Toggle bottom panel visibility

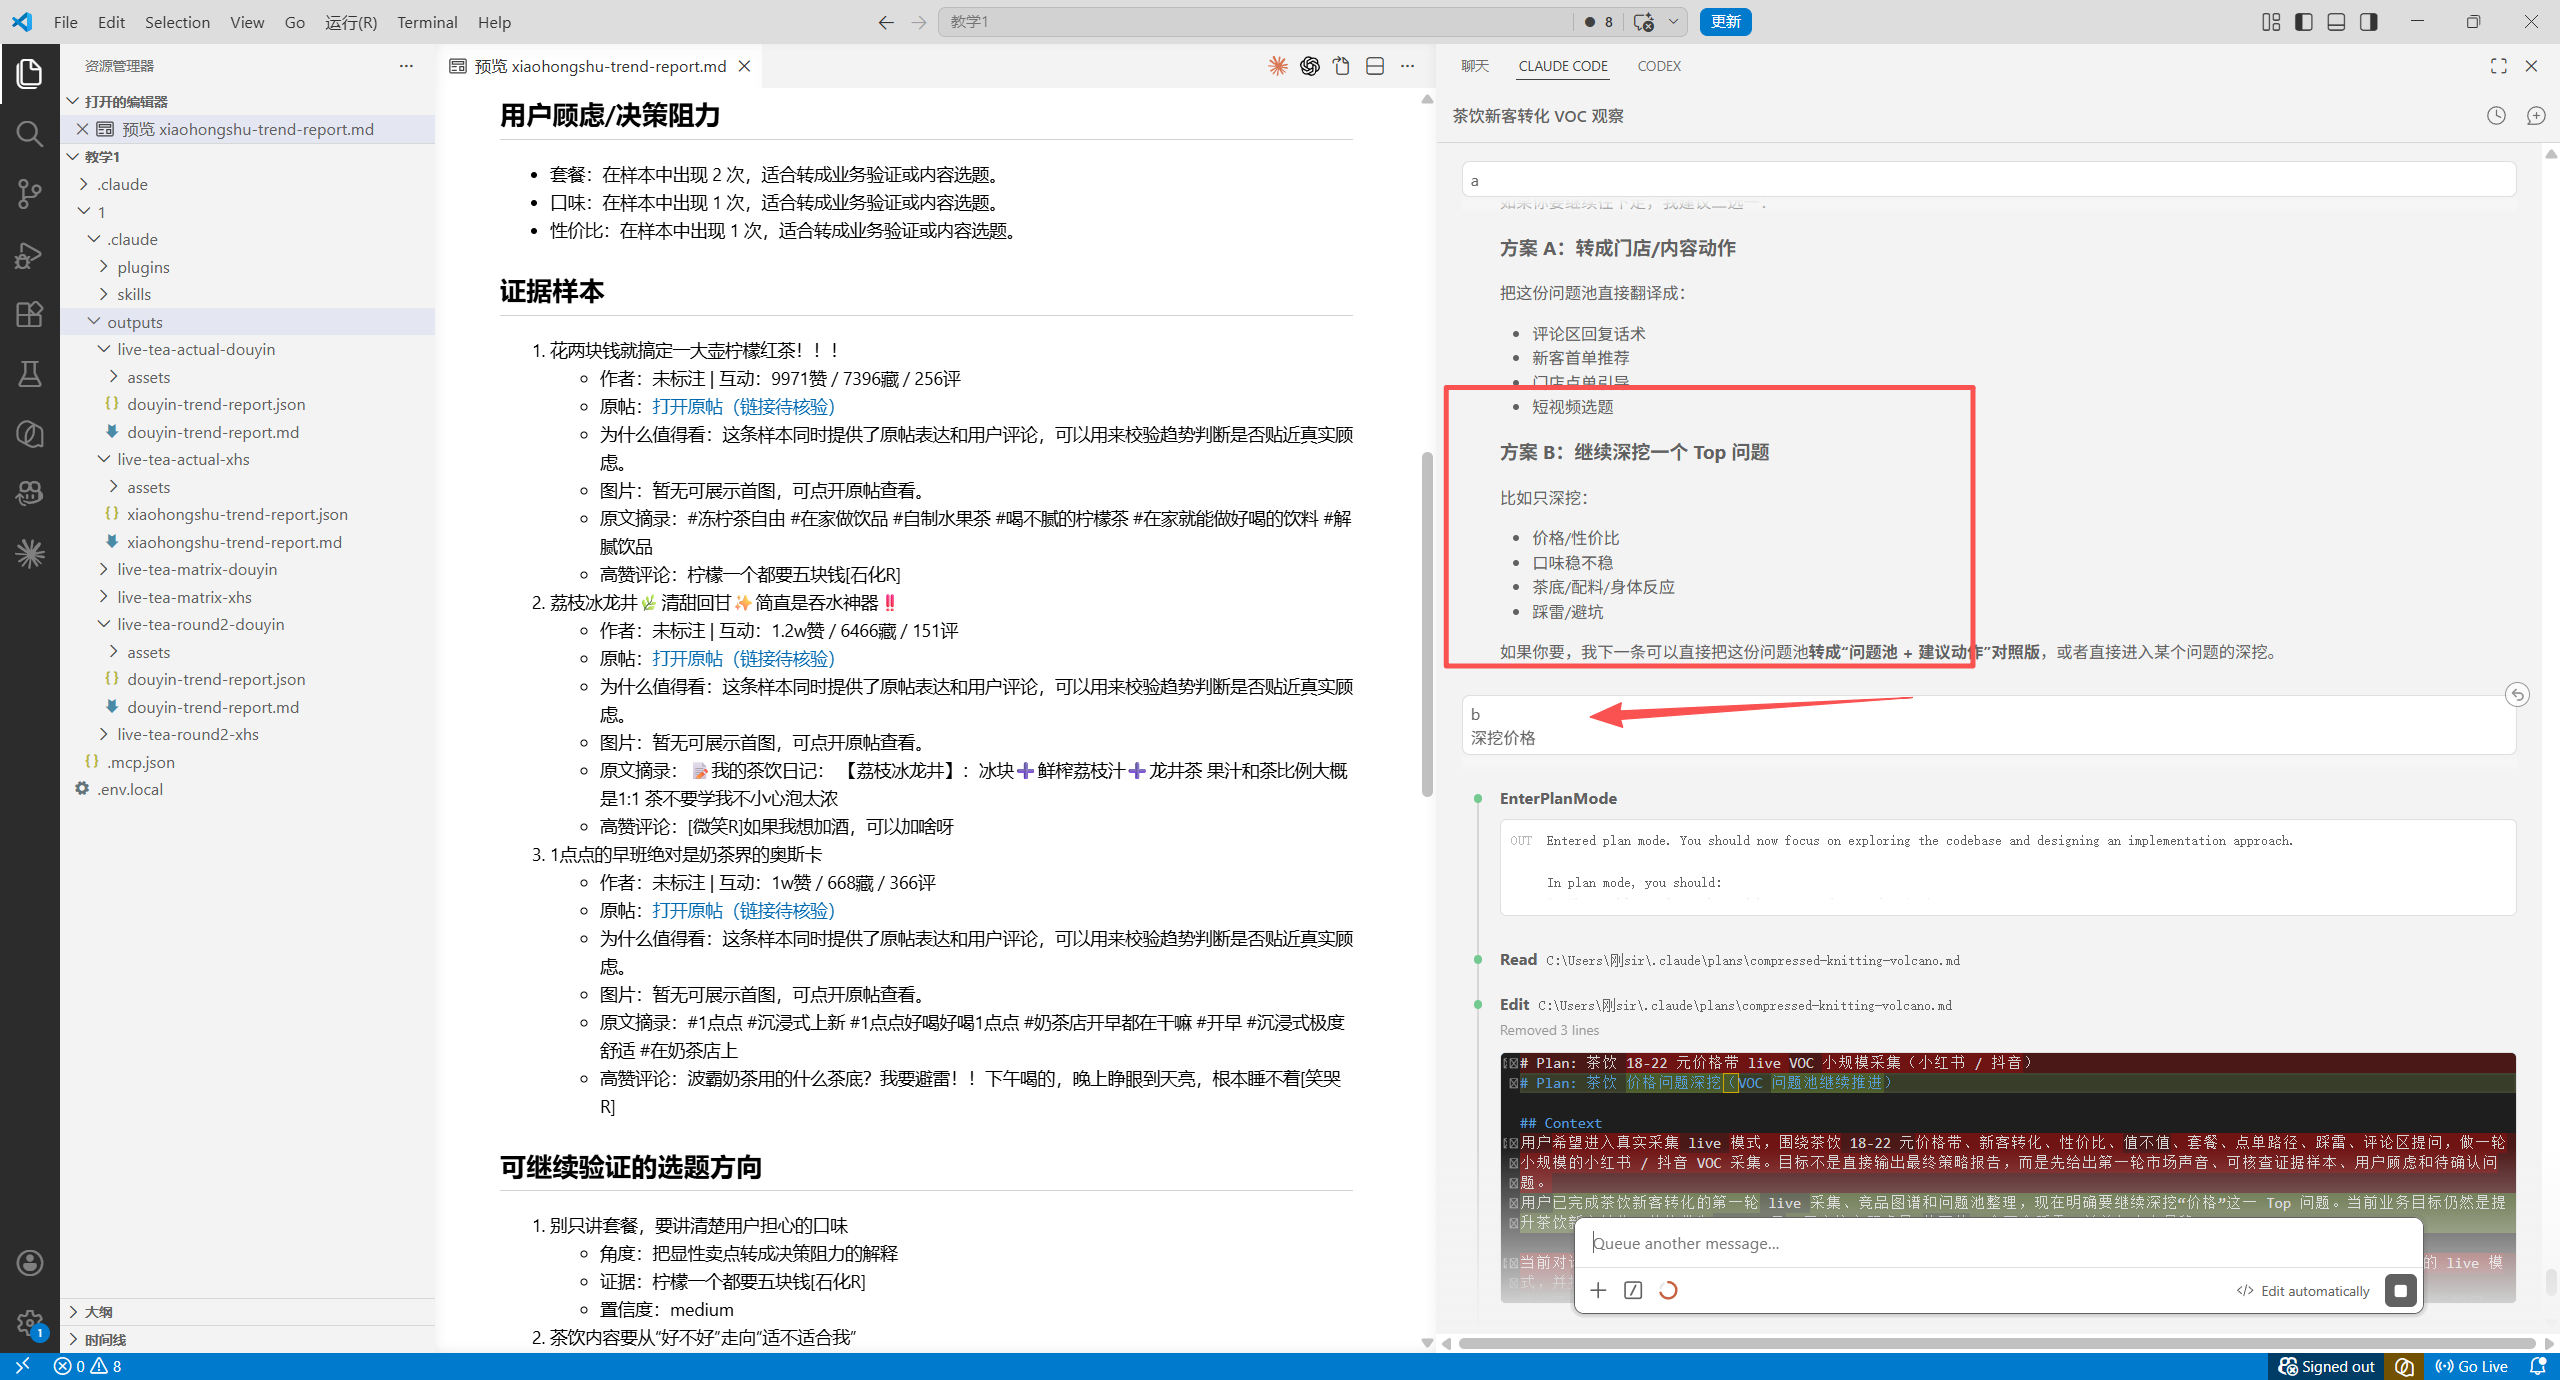tap(2336, 22)
